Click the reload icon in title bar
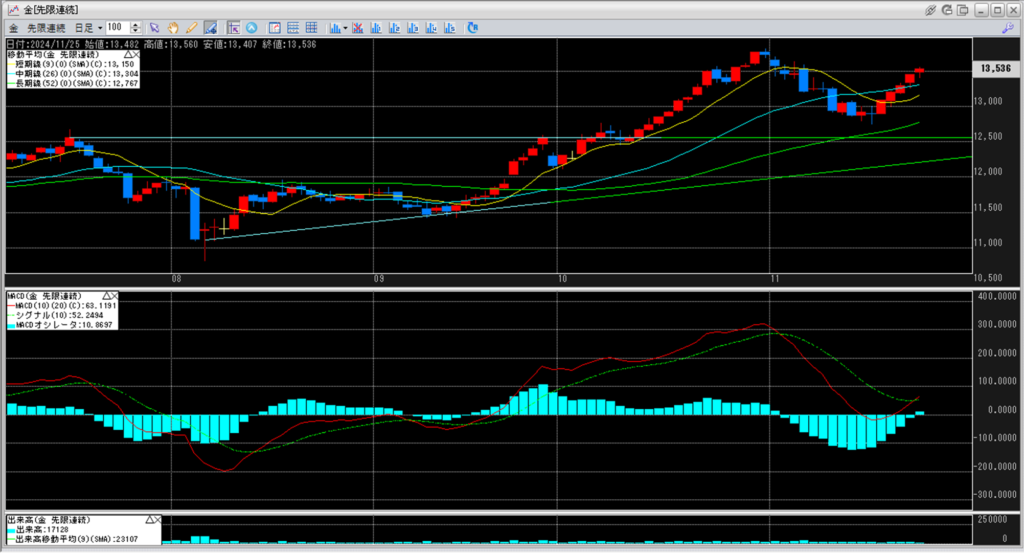1024x553 pixels. 949,9
